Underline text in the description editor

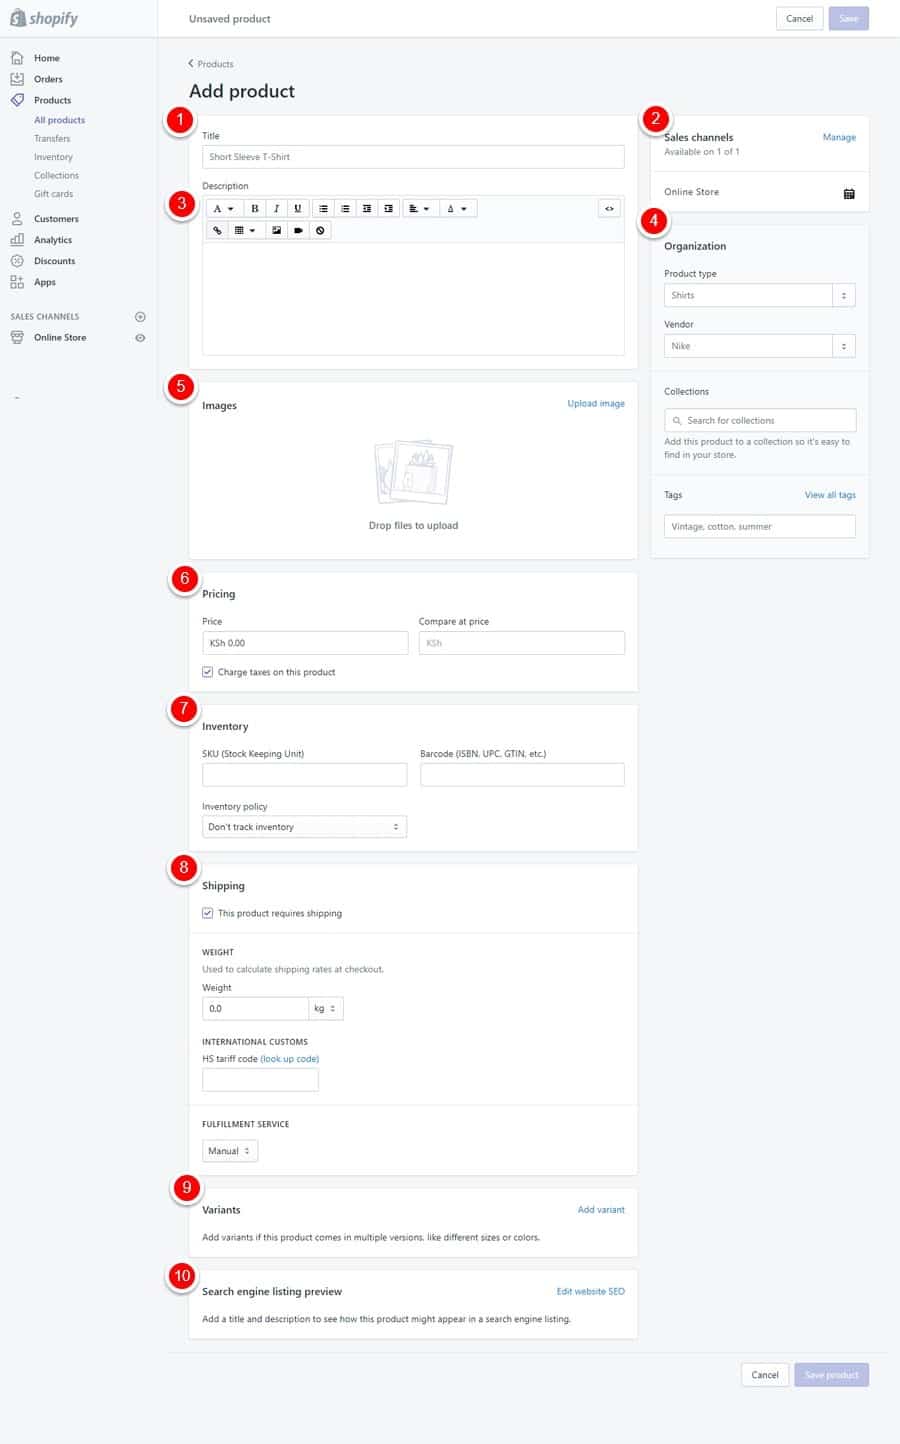coord(297,208)
